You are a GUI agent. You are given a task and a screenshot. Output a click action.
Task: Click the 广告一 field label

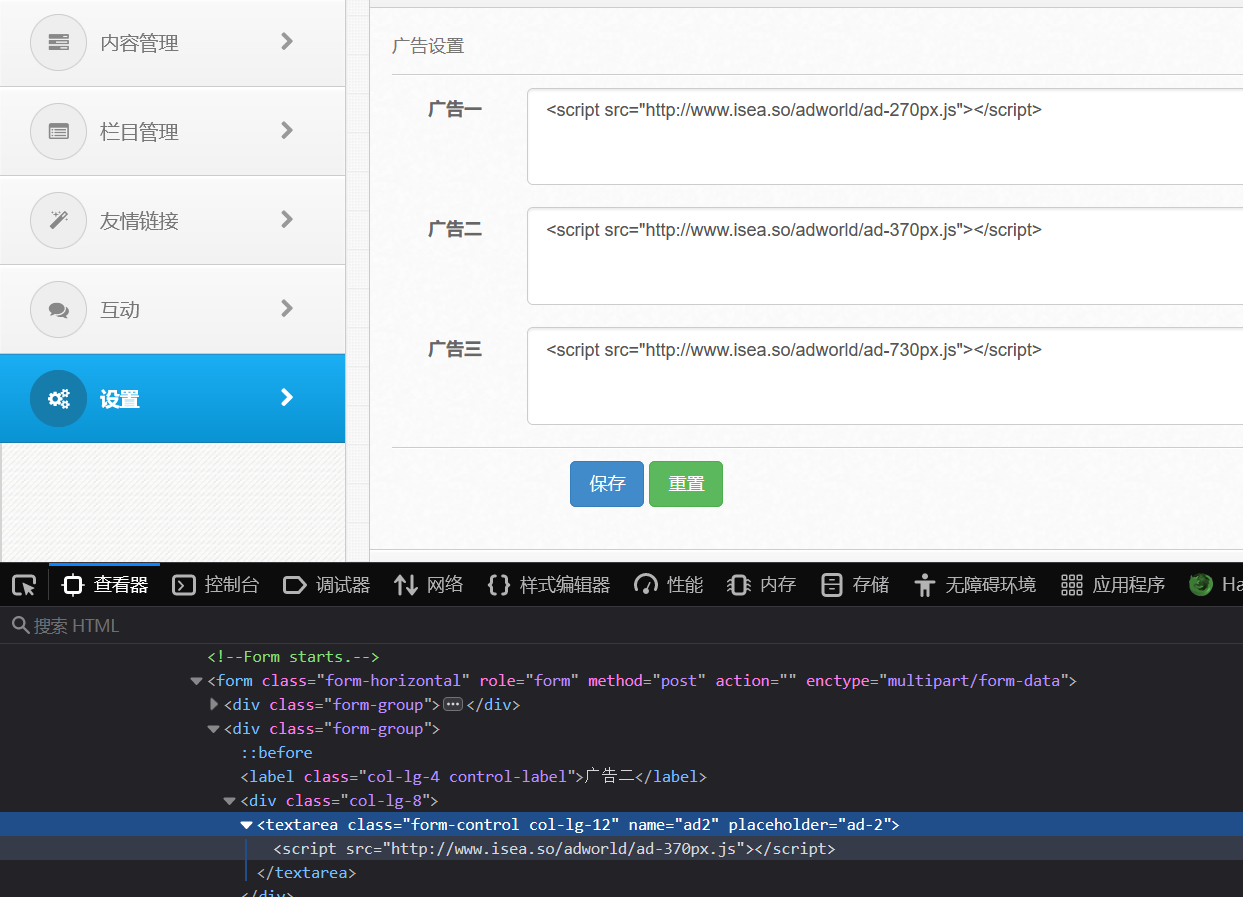pos(455,109)
